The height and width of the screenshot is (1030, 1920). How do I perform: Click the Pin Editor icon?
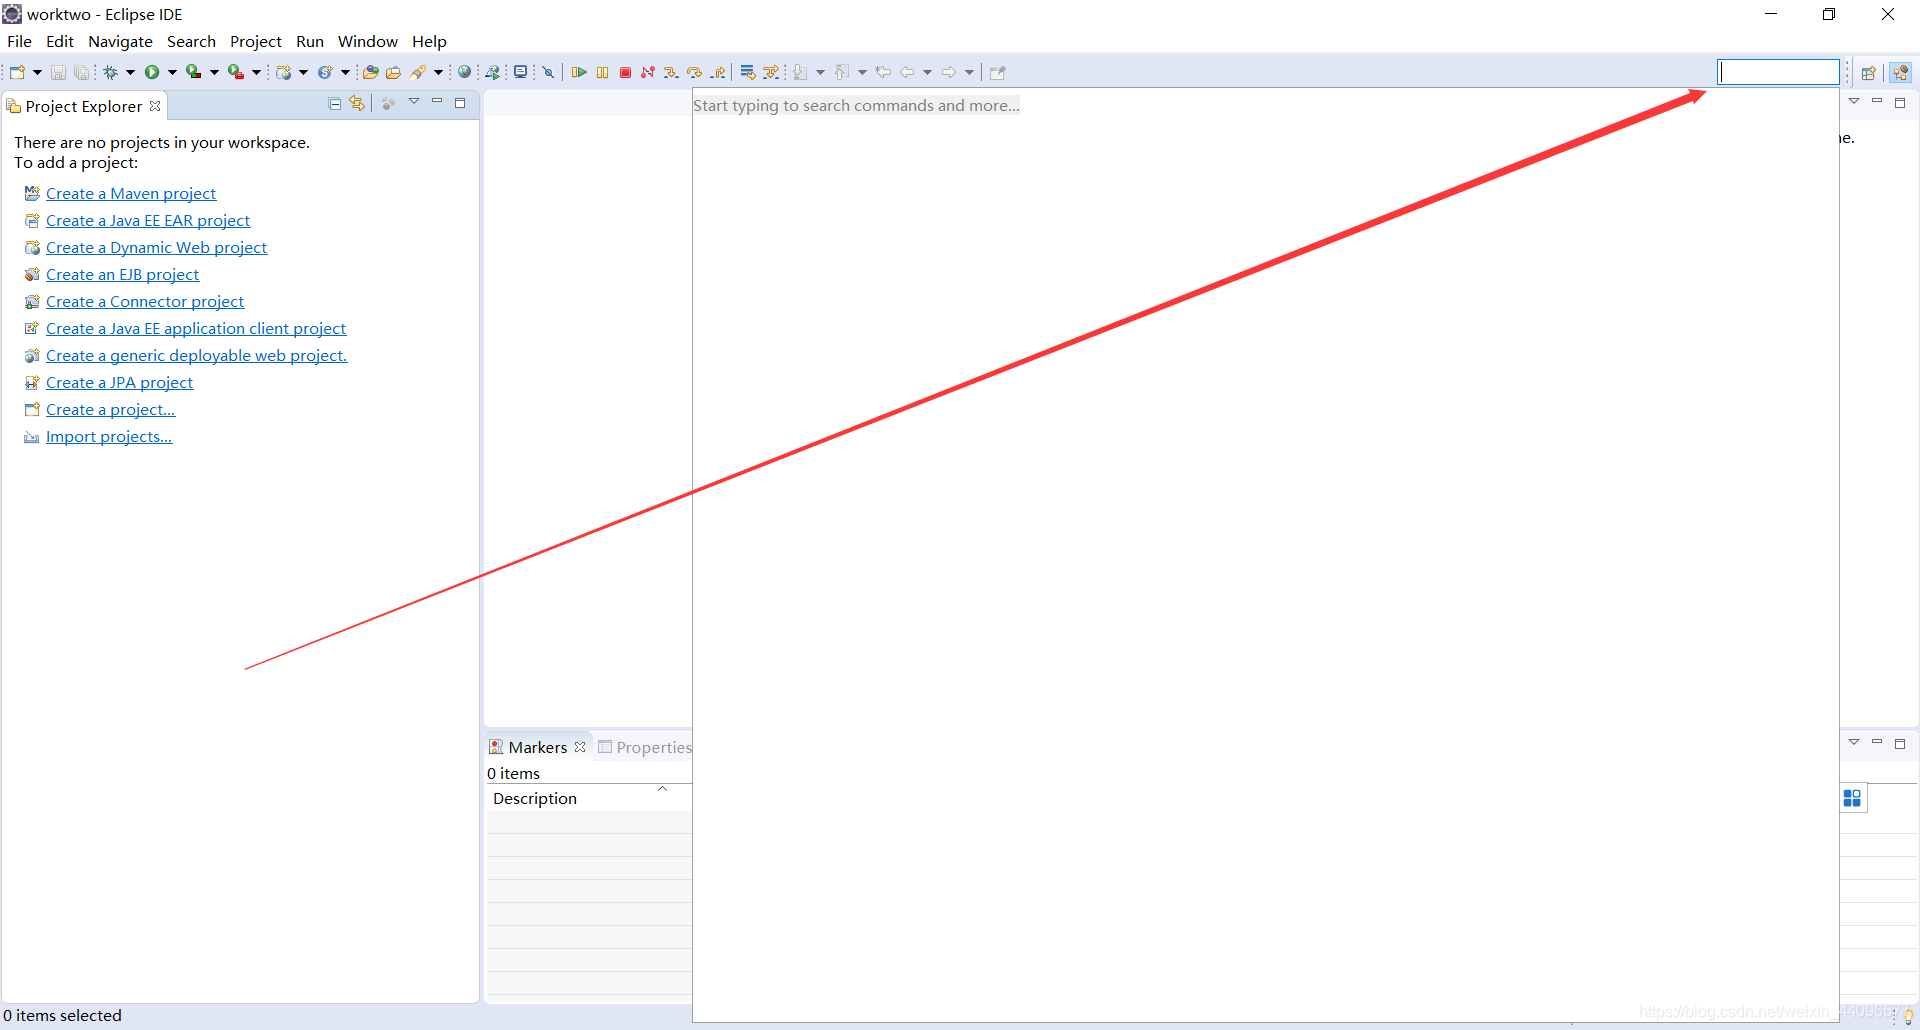997,72
